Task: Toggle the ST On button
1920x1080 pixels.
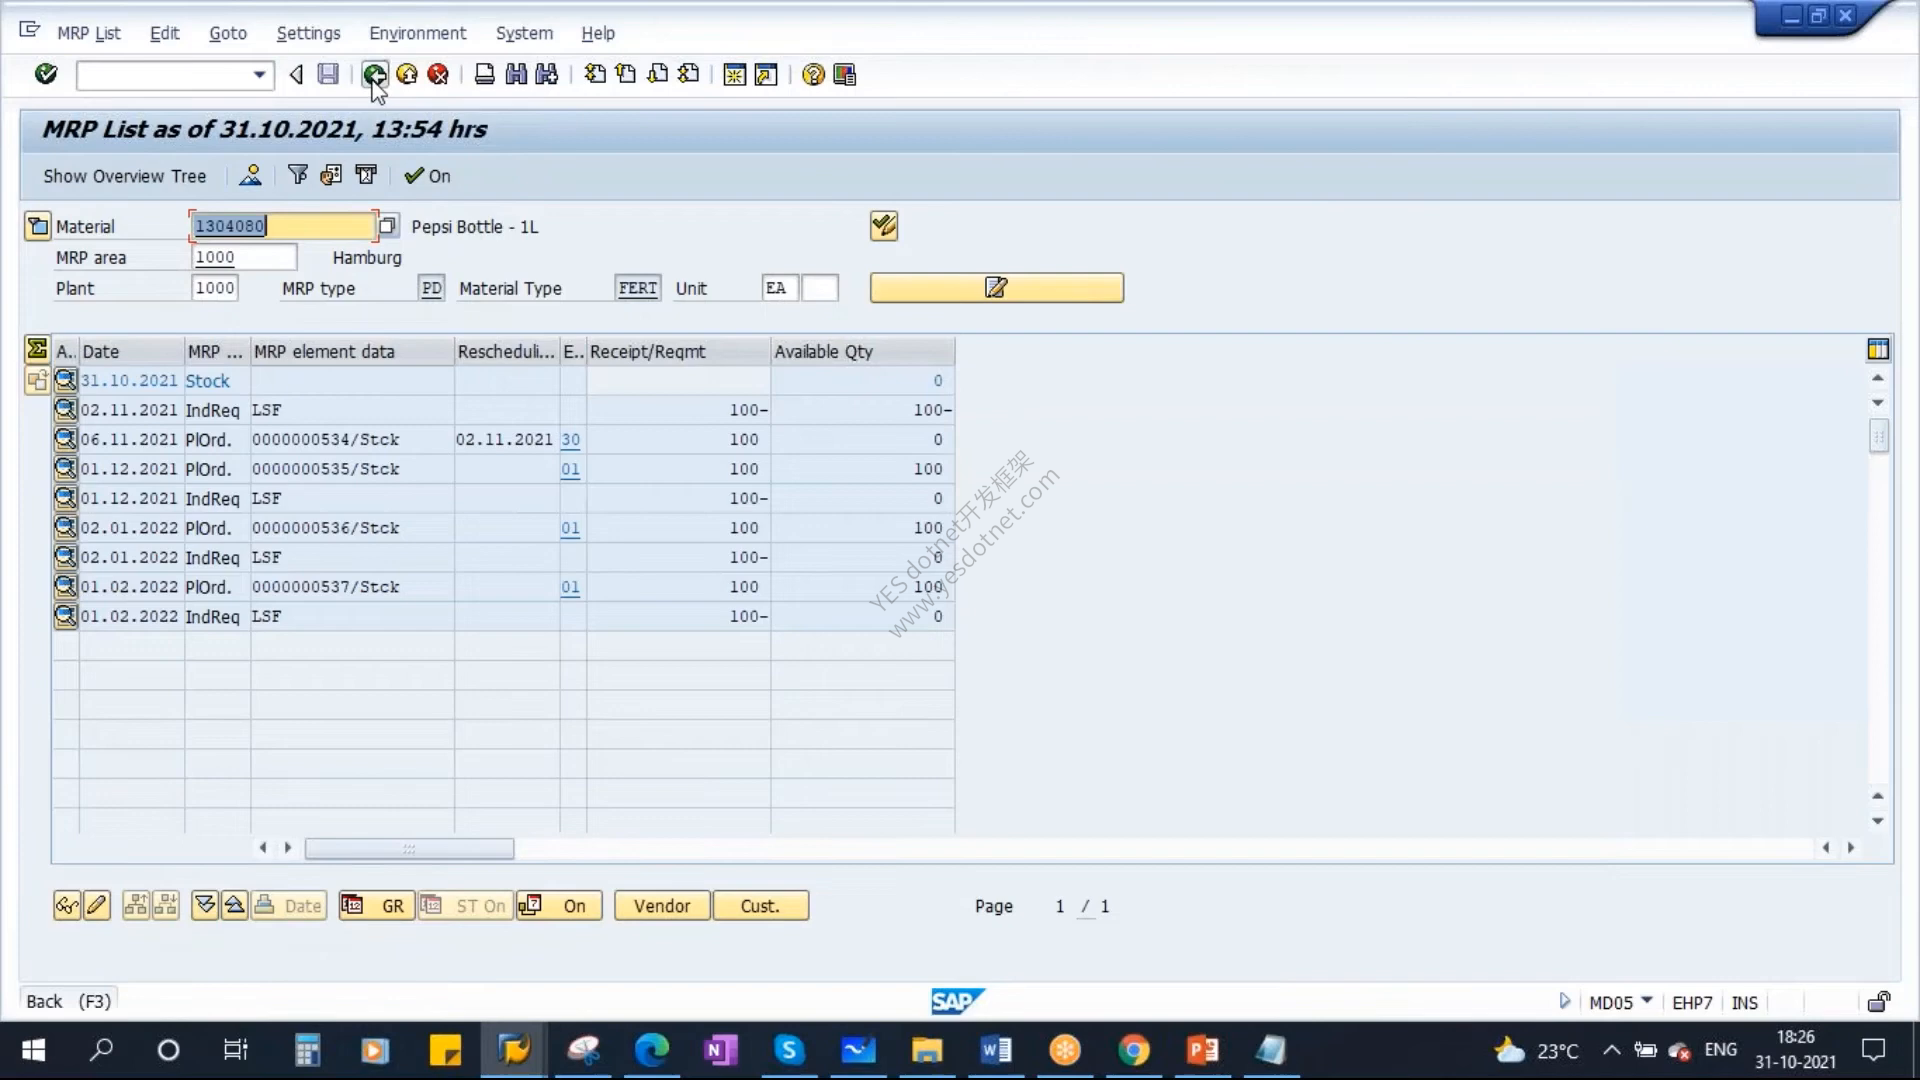Action: pos(465,906)
